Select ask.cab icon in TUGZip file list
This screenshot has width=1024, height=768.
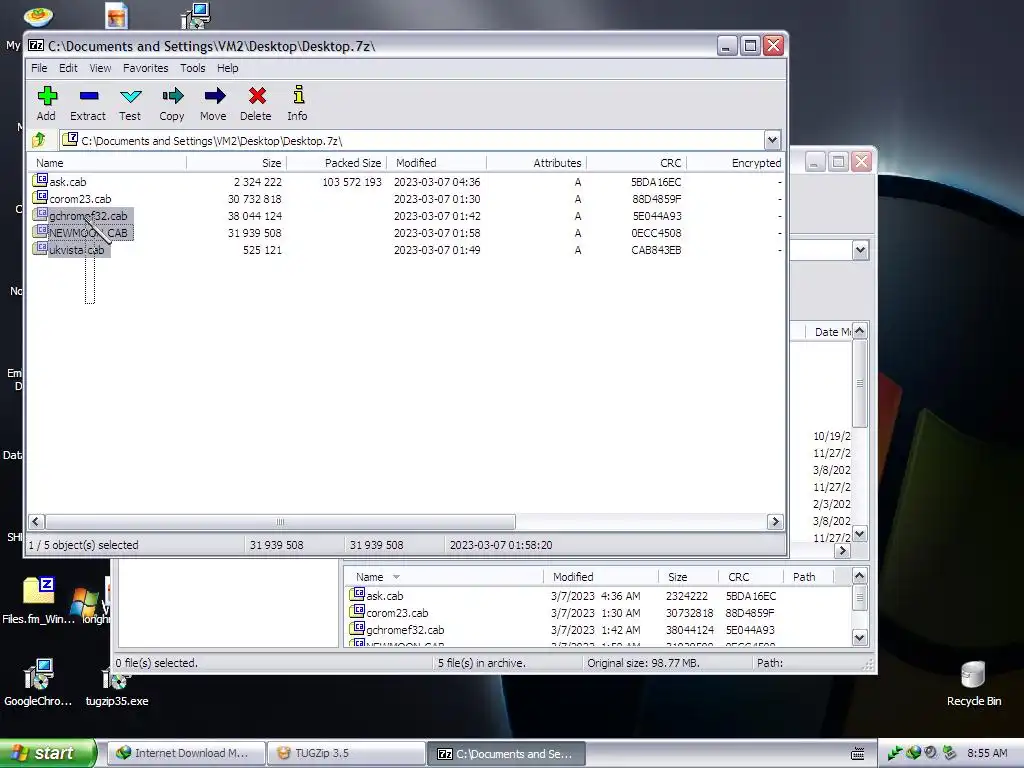[x=357, y=595]
